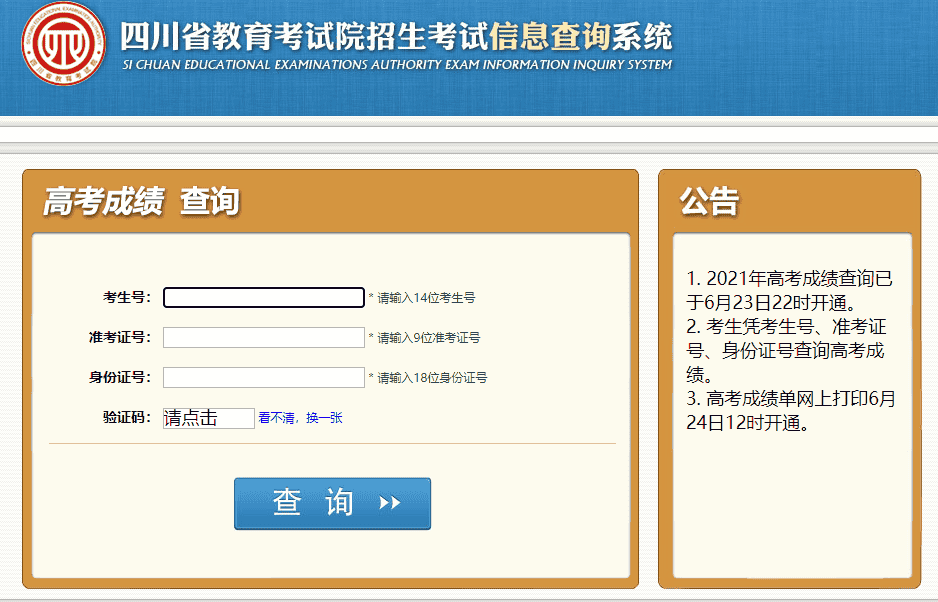
Task: Click the 验证码 captcha input box
Action: tap(209, 418)
